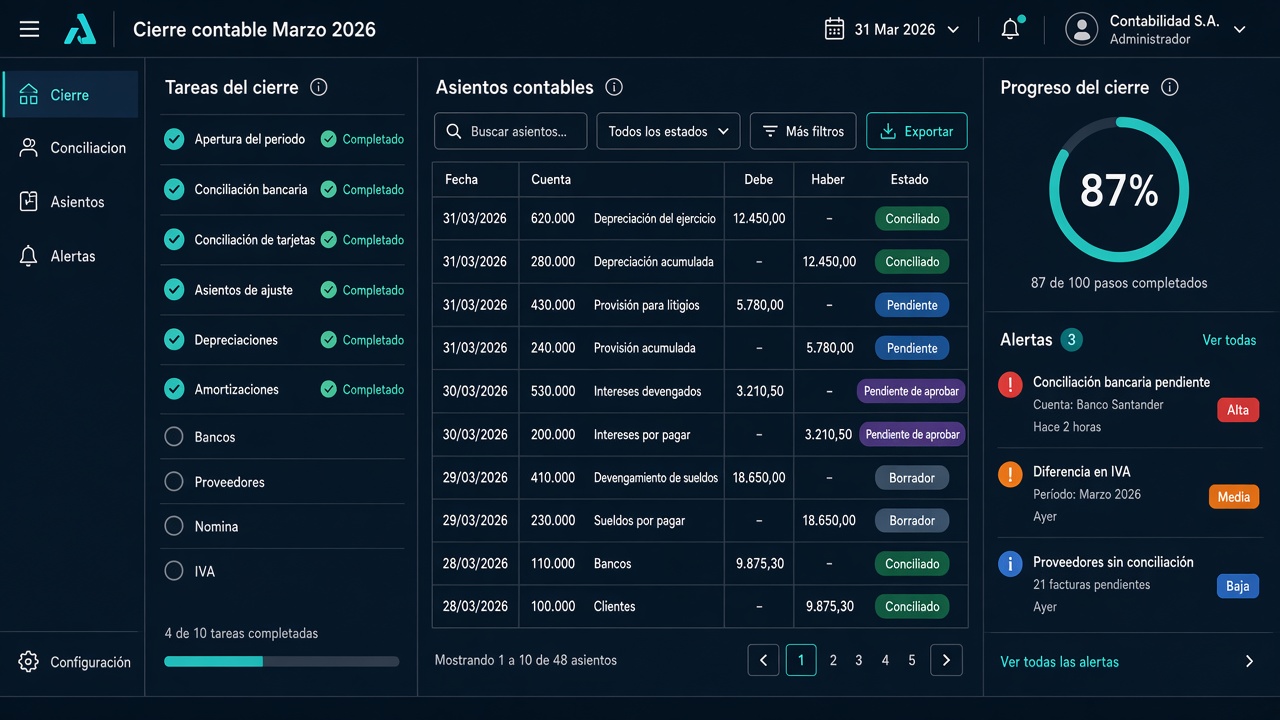Uncheck Apertura del periodo task
The width and height of the screenshot is (1280, 720).
tap(174, 139)
